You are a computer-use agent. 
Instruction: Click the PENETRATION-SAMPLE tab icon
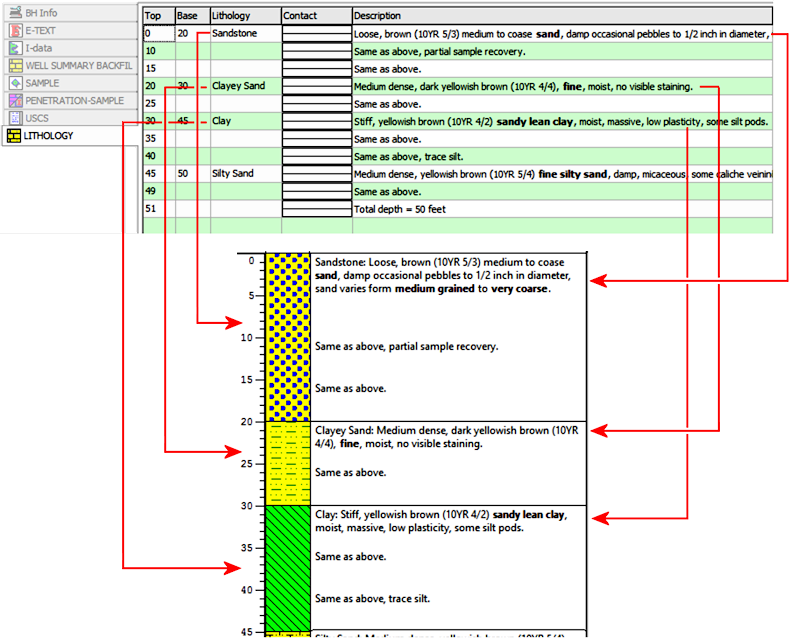pyautogui.click(x=15, y=101)
